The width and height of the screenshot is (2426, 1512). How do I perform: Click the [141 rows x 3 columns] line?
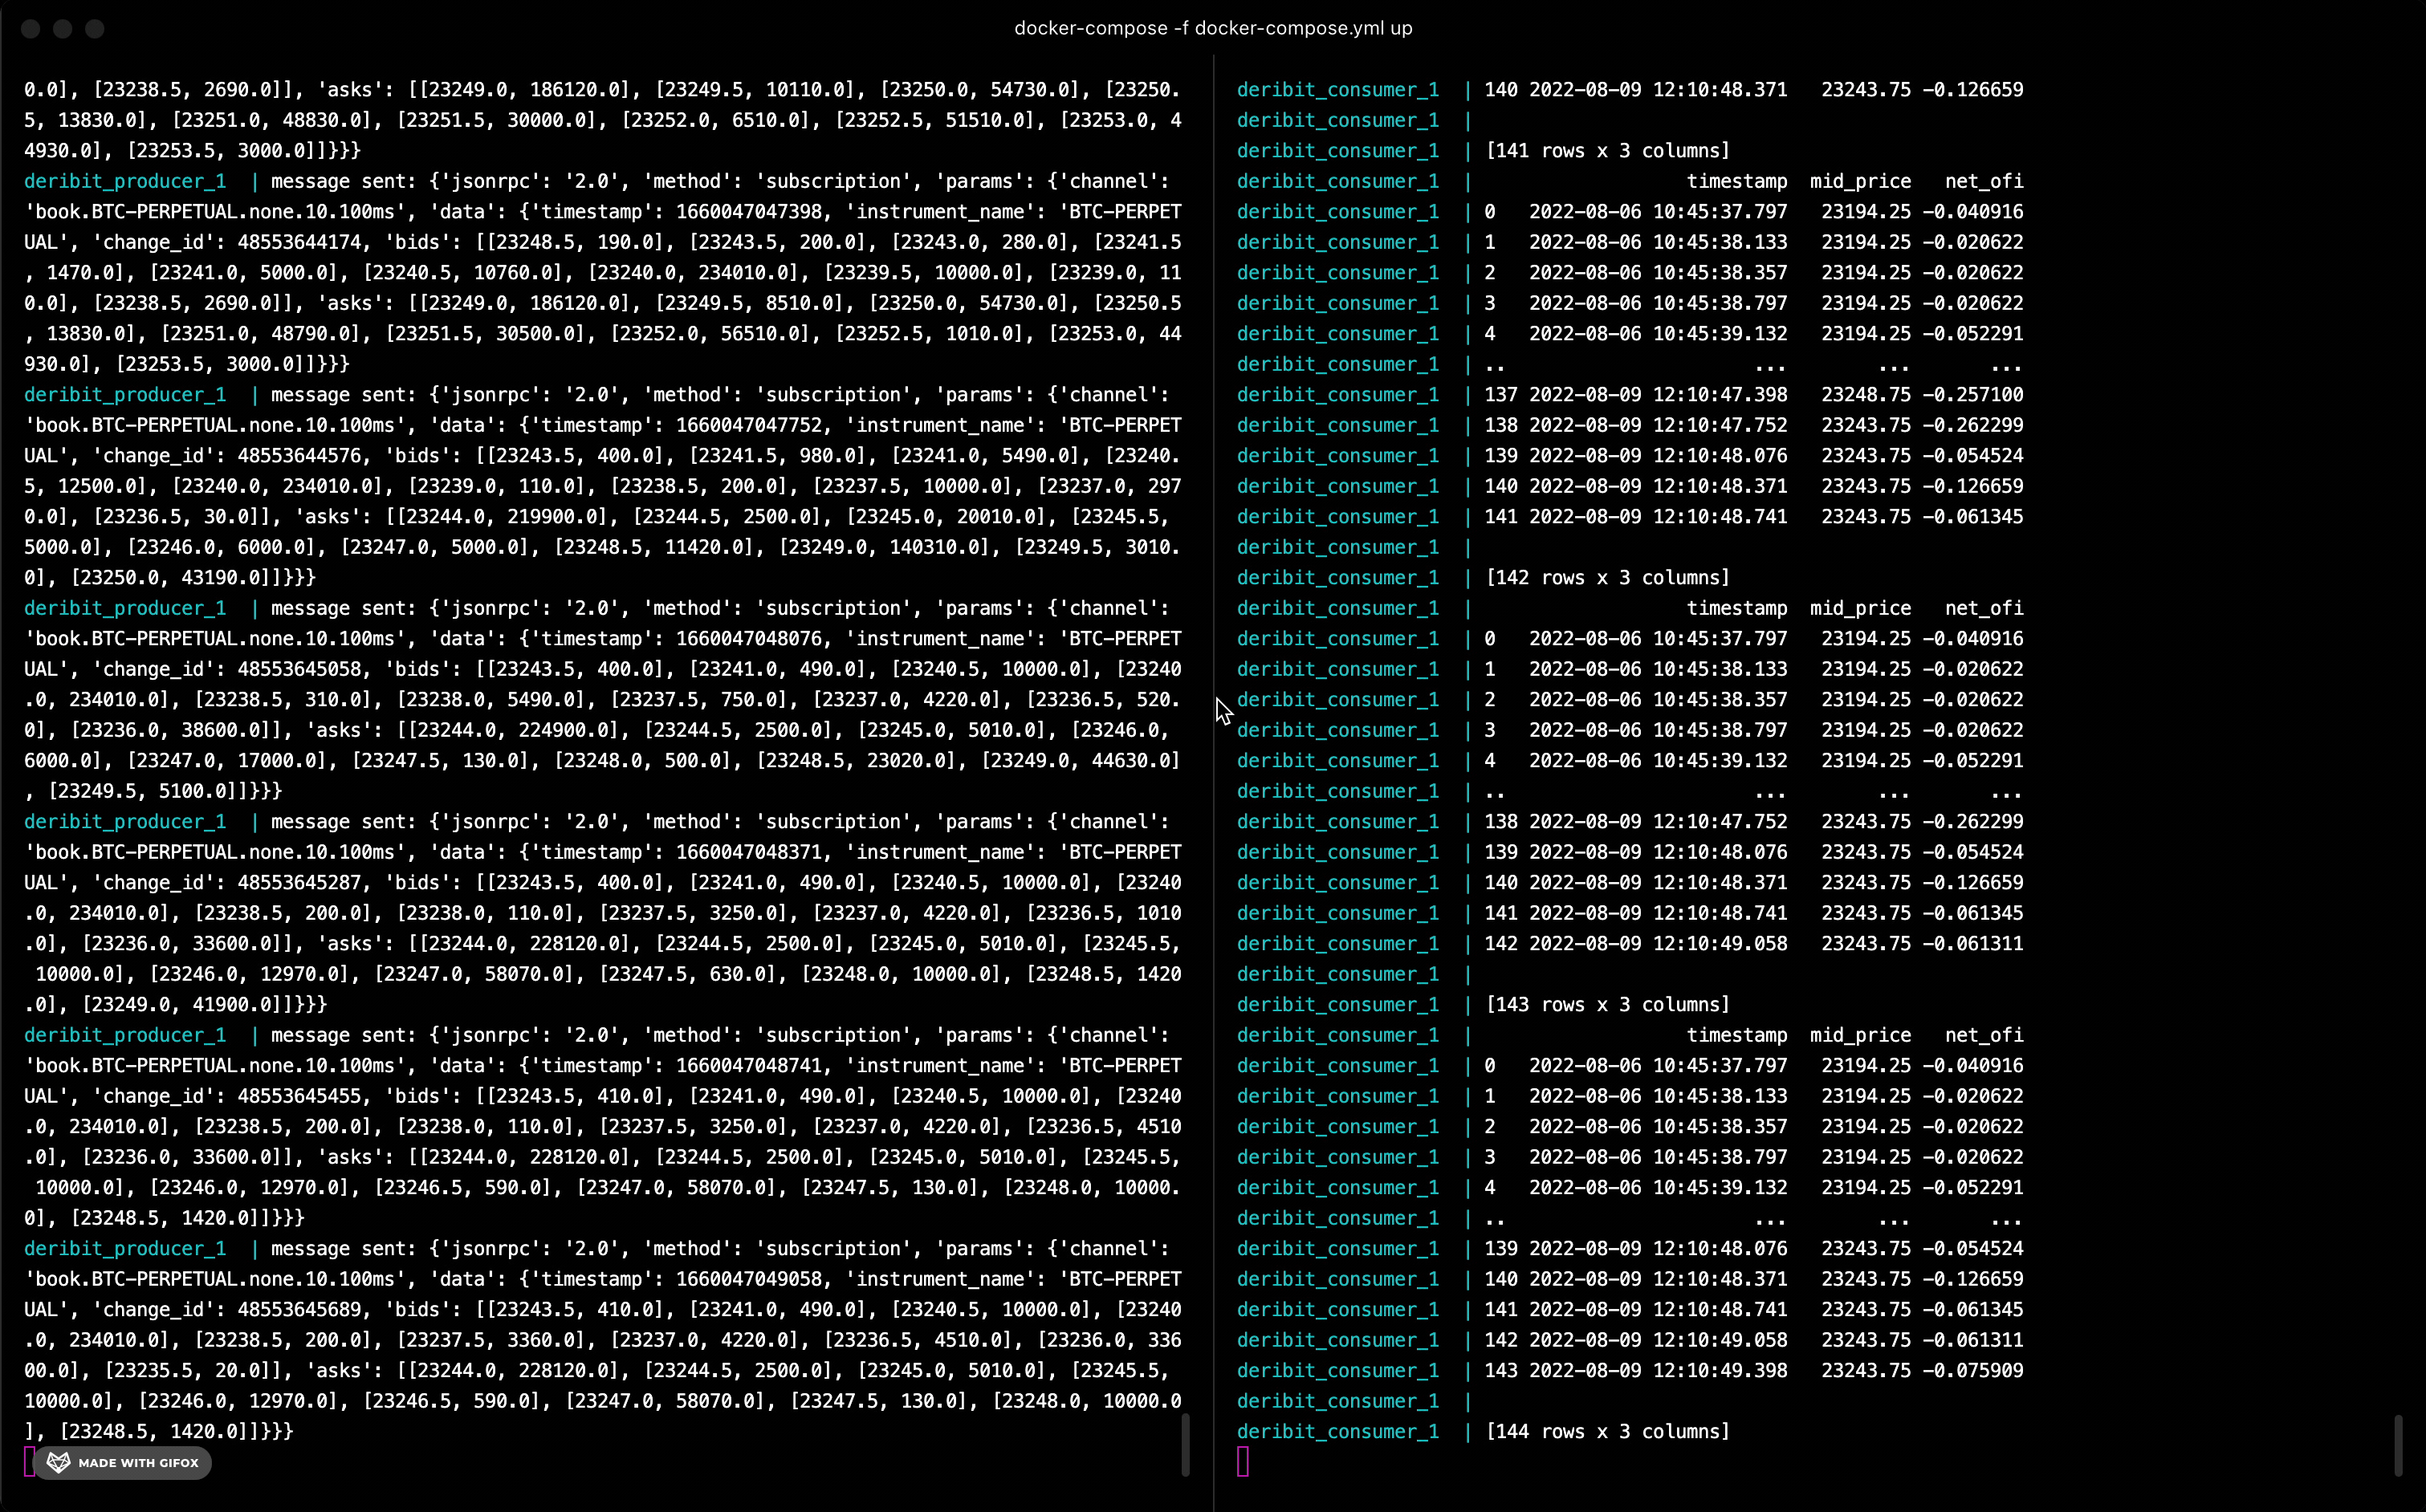tap(1607, 151)
